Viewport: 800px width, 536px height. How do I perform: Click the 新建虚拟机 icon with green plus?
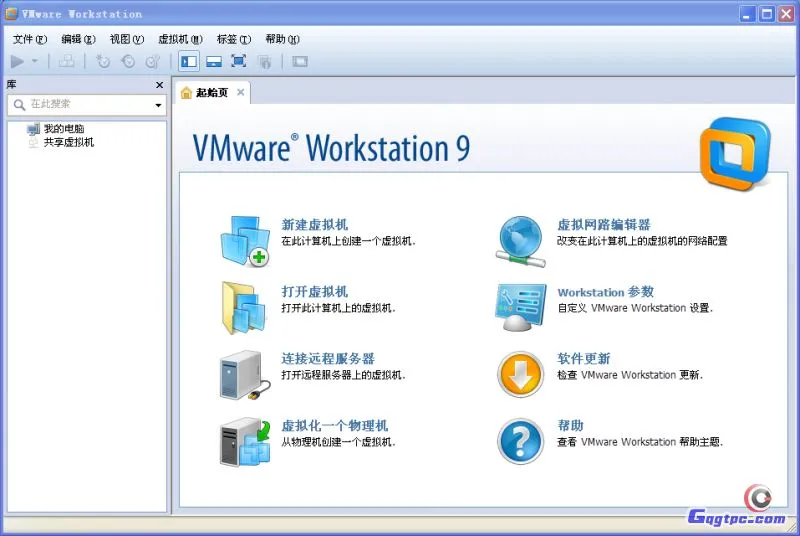coord(245,241)
